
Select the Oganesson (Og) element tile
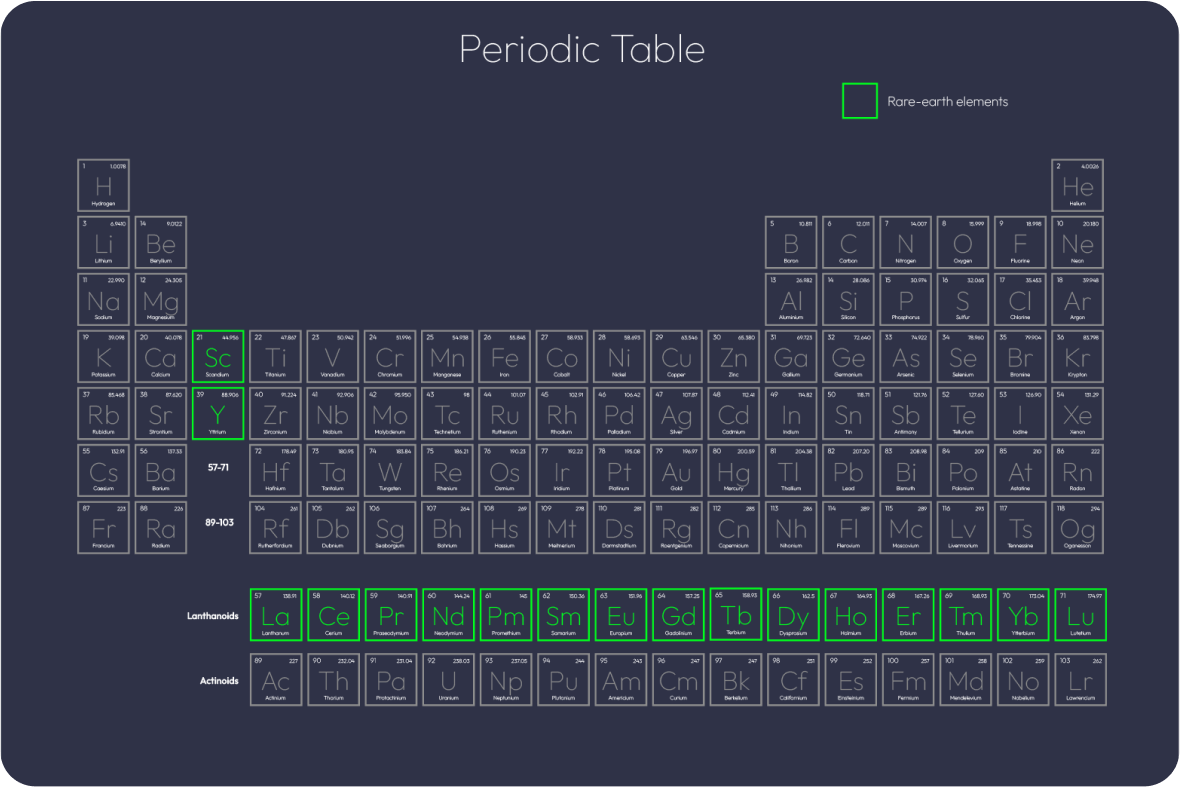click(1078, 527)
